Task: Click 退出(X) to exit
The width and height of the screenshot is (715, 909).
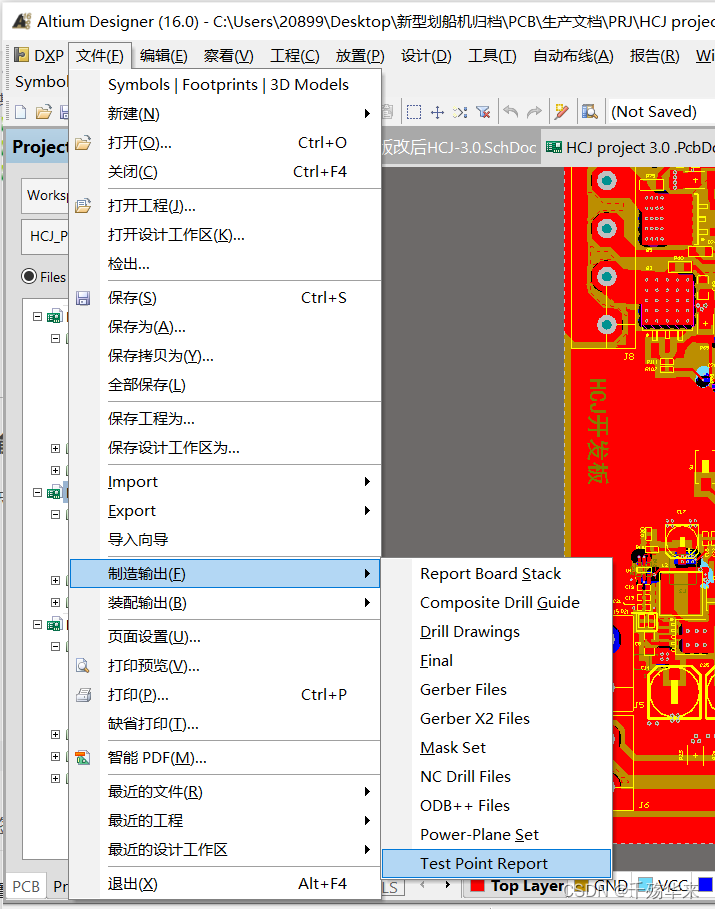Action: point(225,884)
